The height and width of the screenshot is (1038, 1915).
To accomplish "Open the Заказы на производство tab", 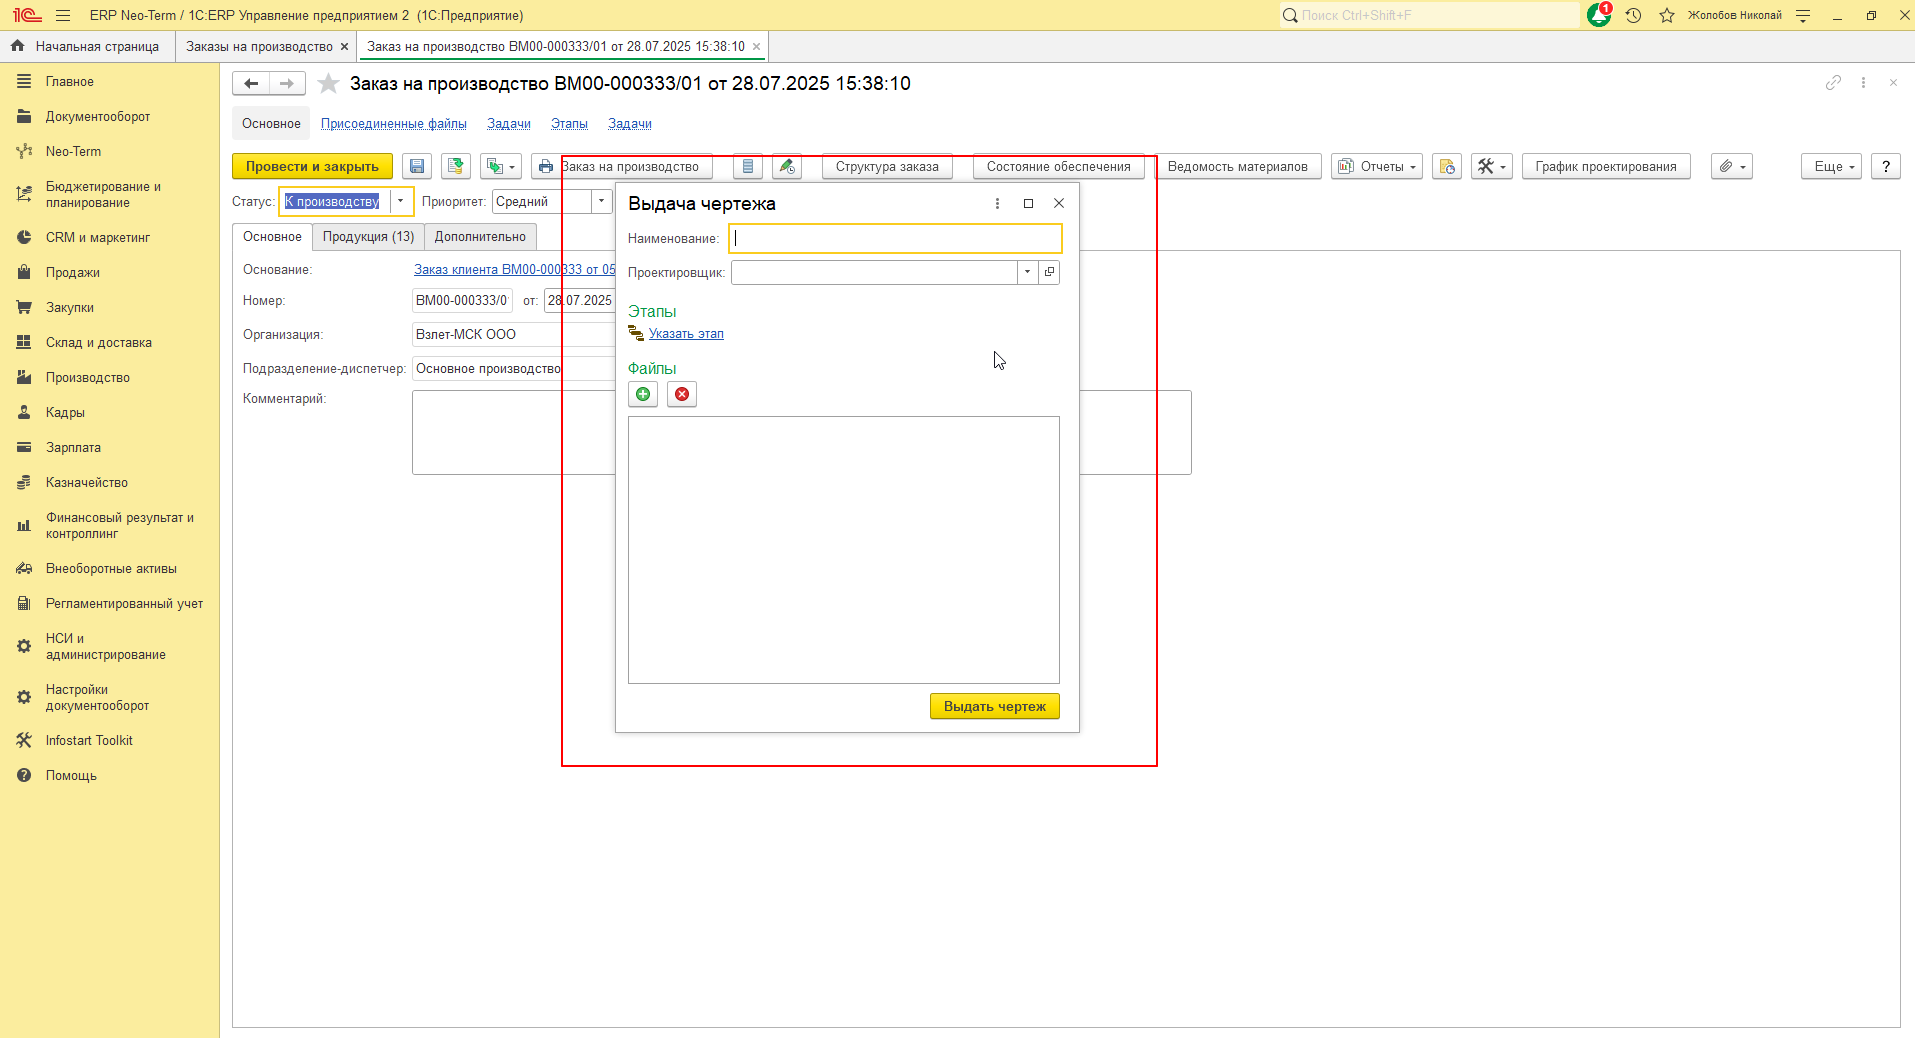I will (x=259, y=47).
